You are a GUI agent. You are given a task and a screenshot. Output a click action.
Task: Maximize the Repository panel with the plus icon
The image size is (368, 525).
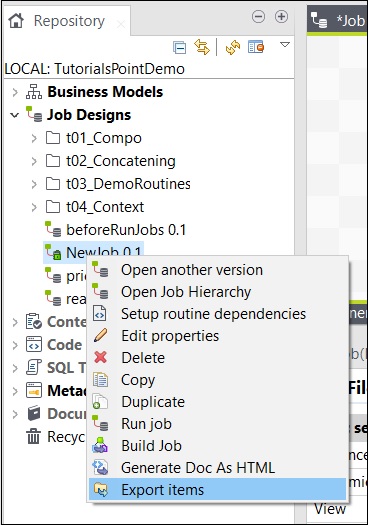pos(281,16)
